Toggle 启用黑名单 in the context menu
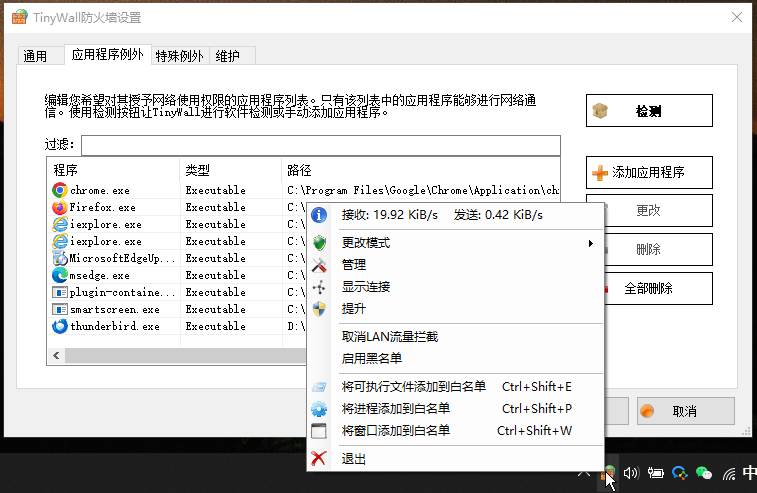The width and height of the screenshot is (757, 493). (x=372, y=358)
